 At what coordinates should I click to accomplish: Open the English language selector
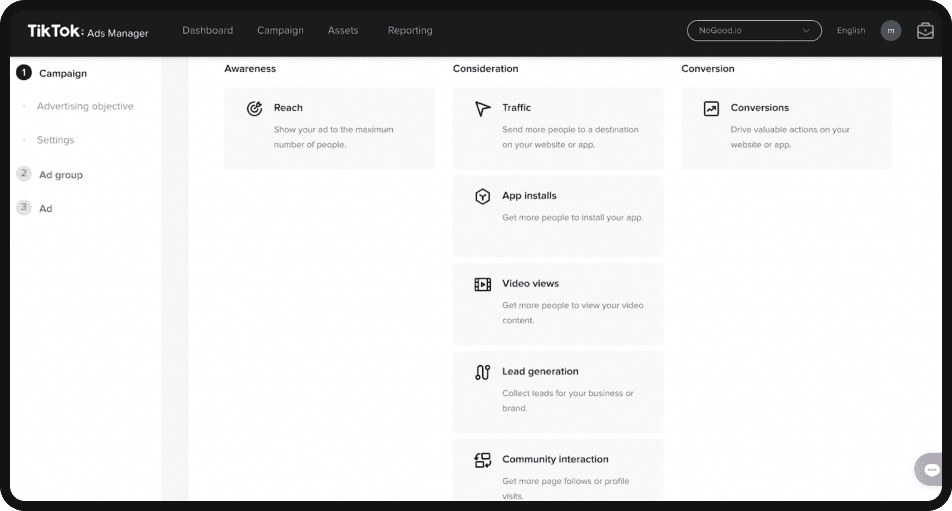point(851,31)
